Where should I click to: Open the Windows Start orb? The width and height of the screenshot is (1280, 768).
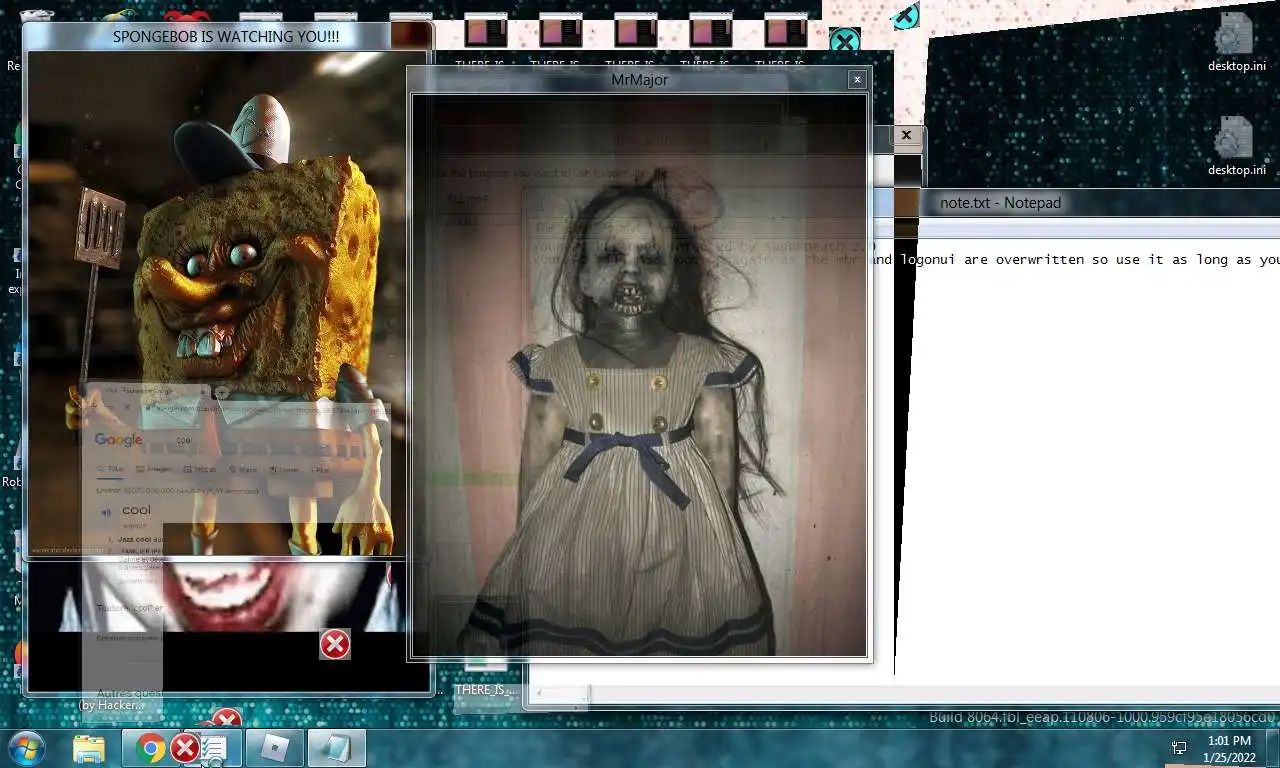pyautogui.click(x=25, y=747)
